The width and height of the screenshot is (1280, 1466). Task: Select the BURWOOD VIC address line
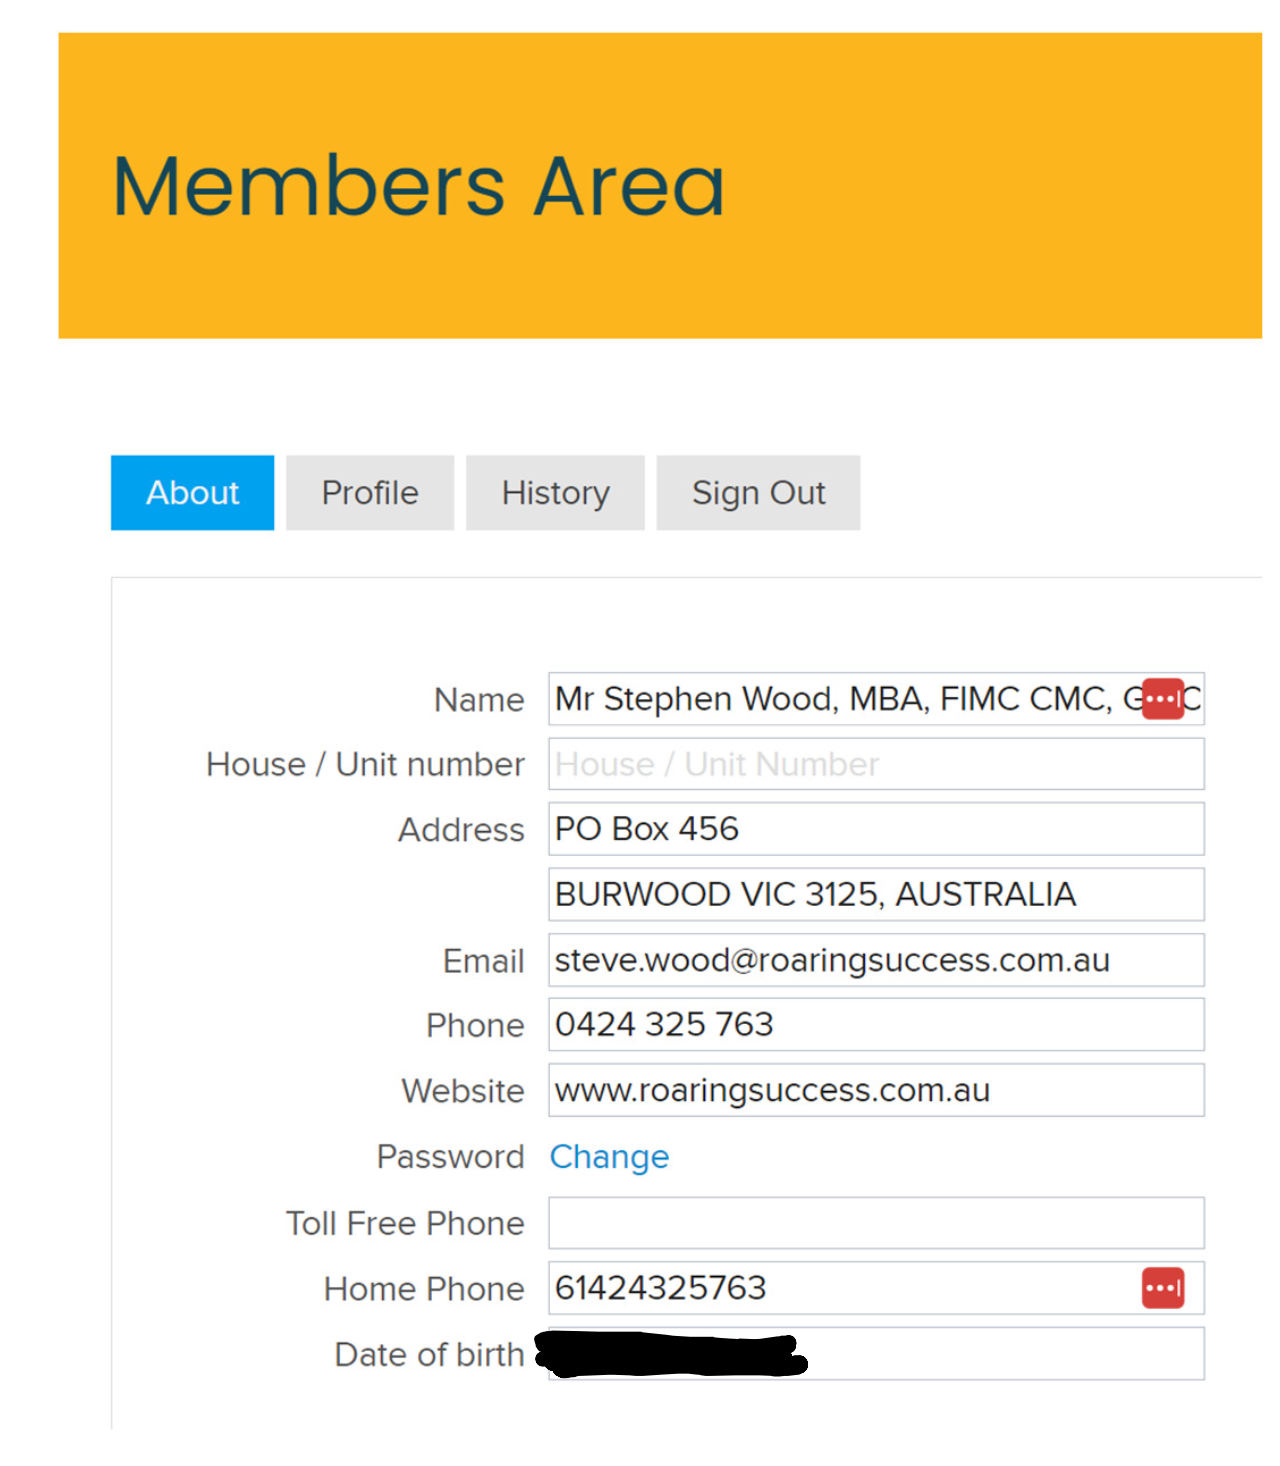point(875,894)
